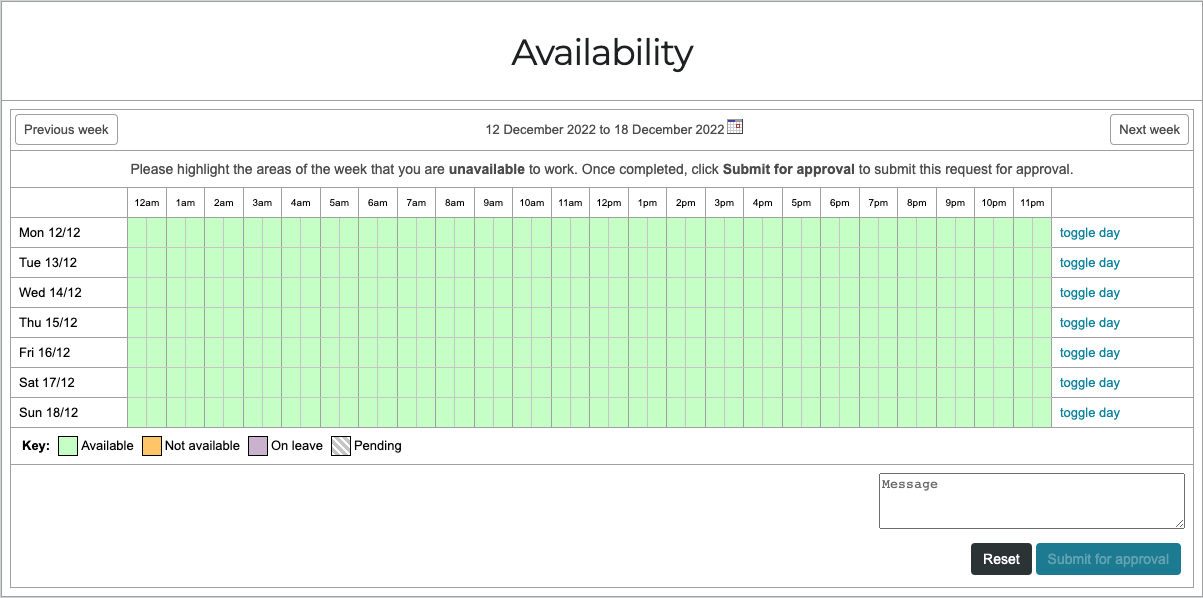
Task: Toggle day for Wed 14/12
Action: [x=1089, y=293]
